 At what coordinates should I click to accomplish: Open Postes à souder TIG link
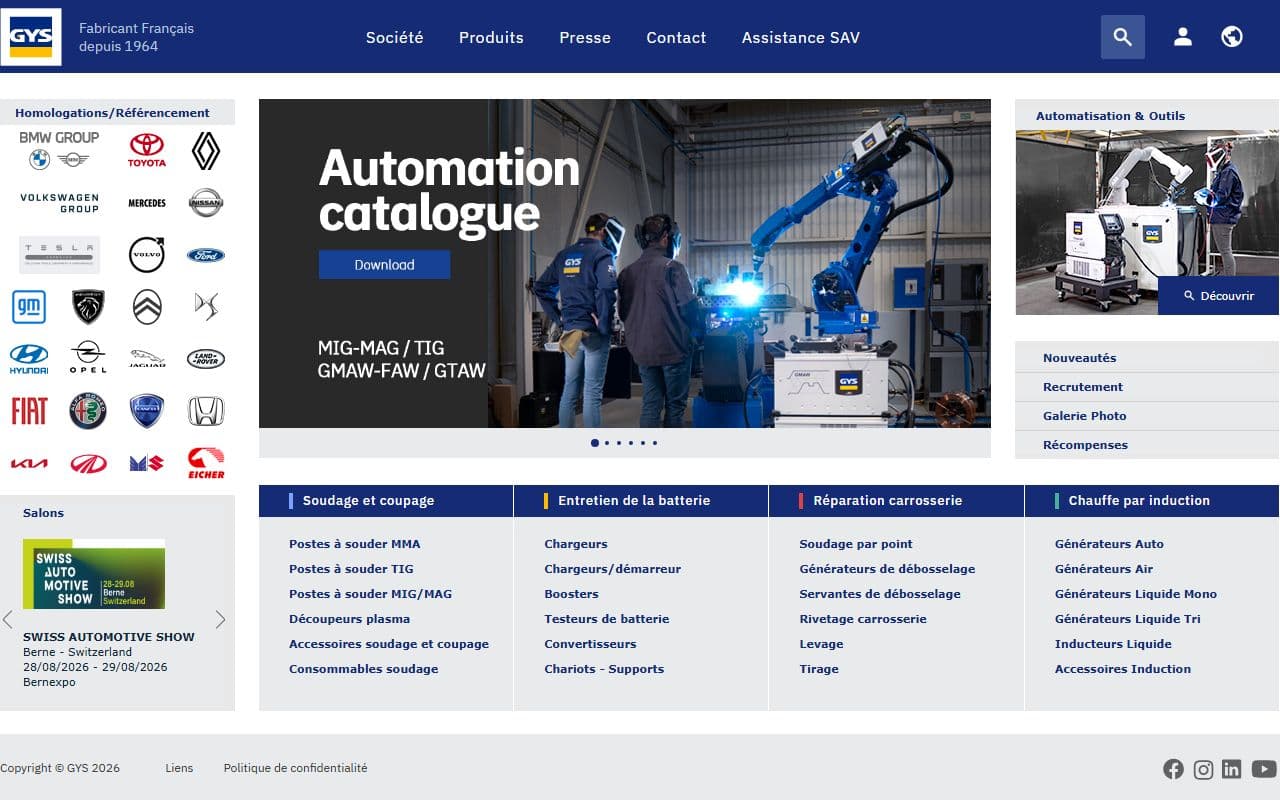[x=351, y=569]
